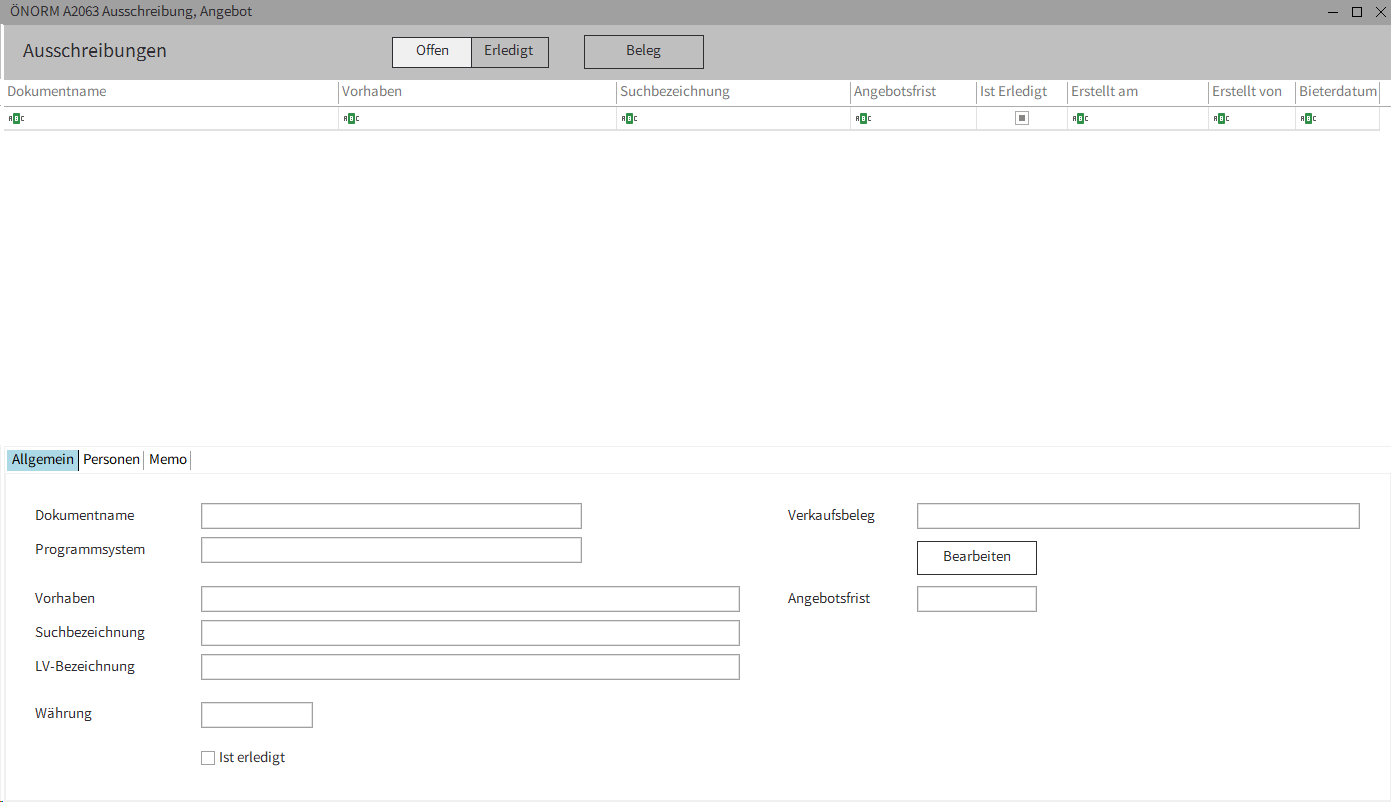This screenshot has width=1391, height=802.
Task: Click filter icon in Dokumentname column
Action: coord(15,118)
